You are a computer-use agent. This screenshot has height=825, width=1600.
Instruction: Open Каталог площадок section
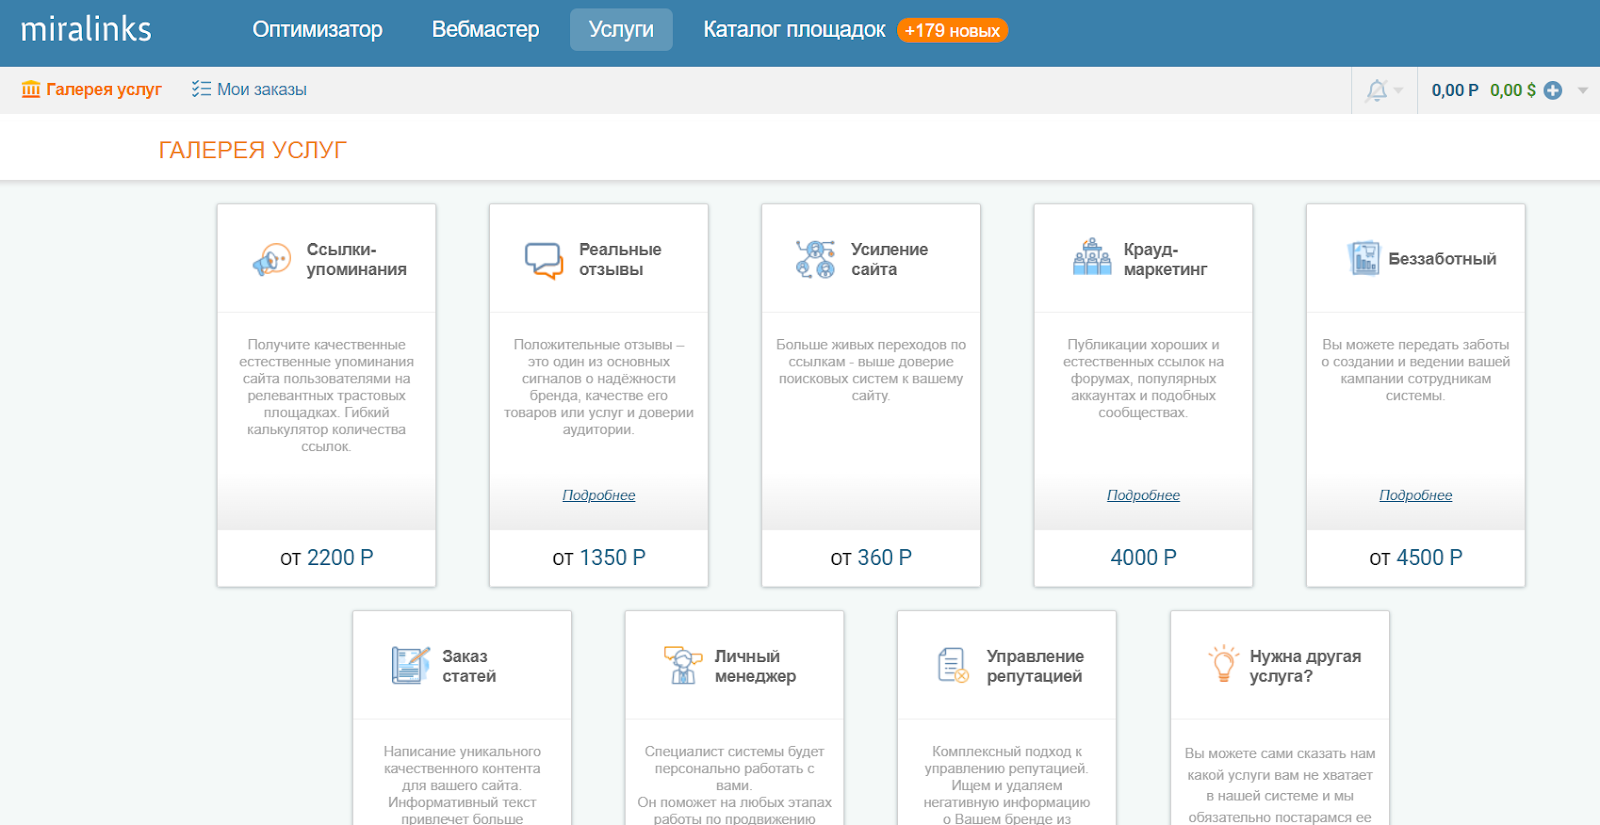pyautogui.click(x=794, y=30)
